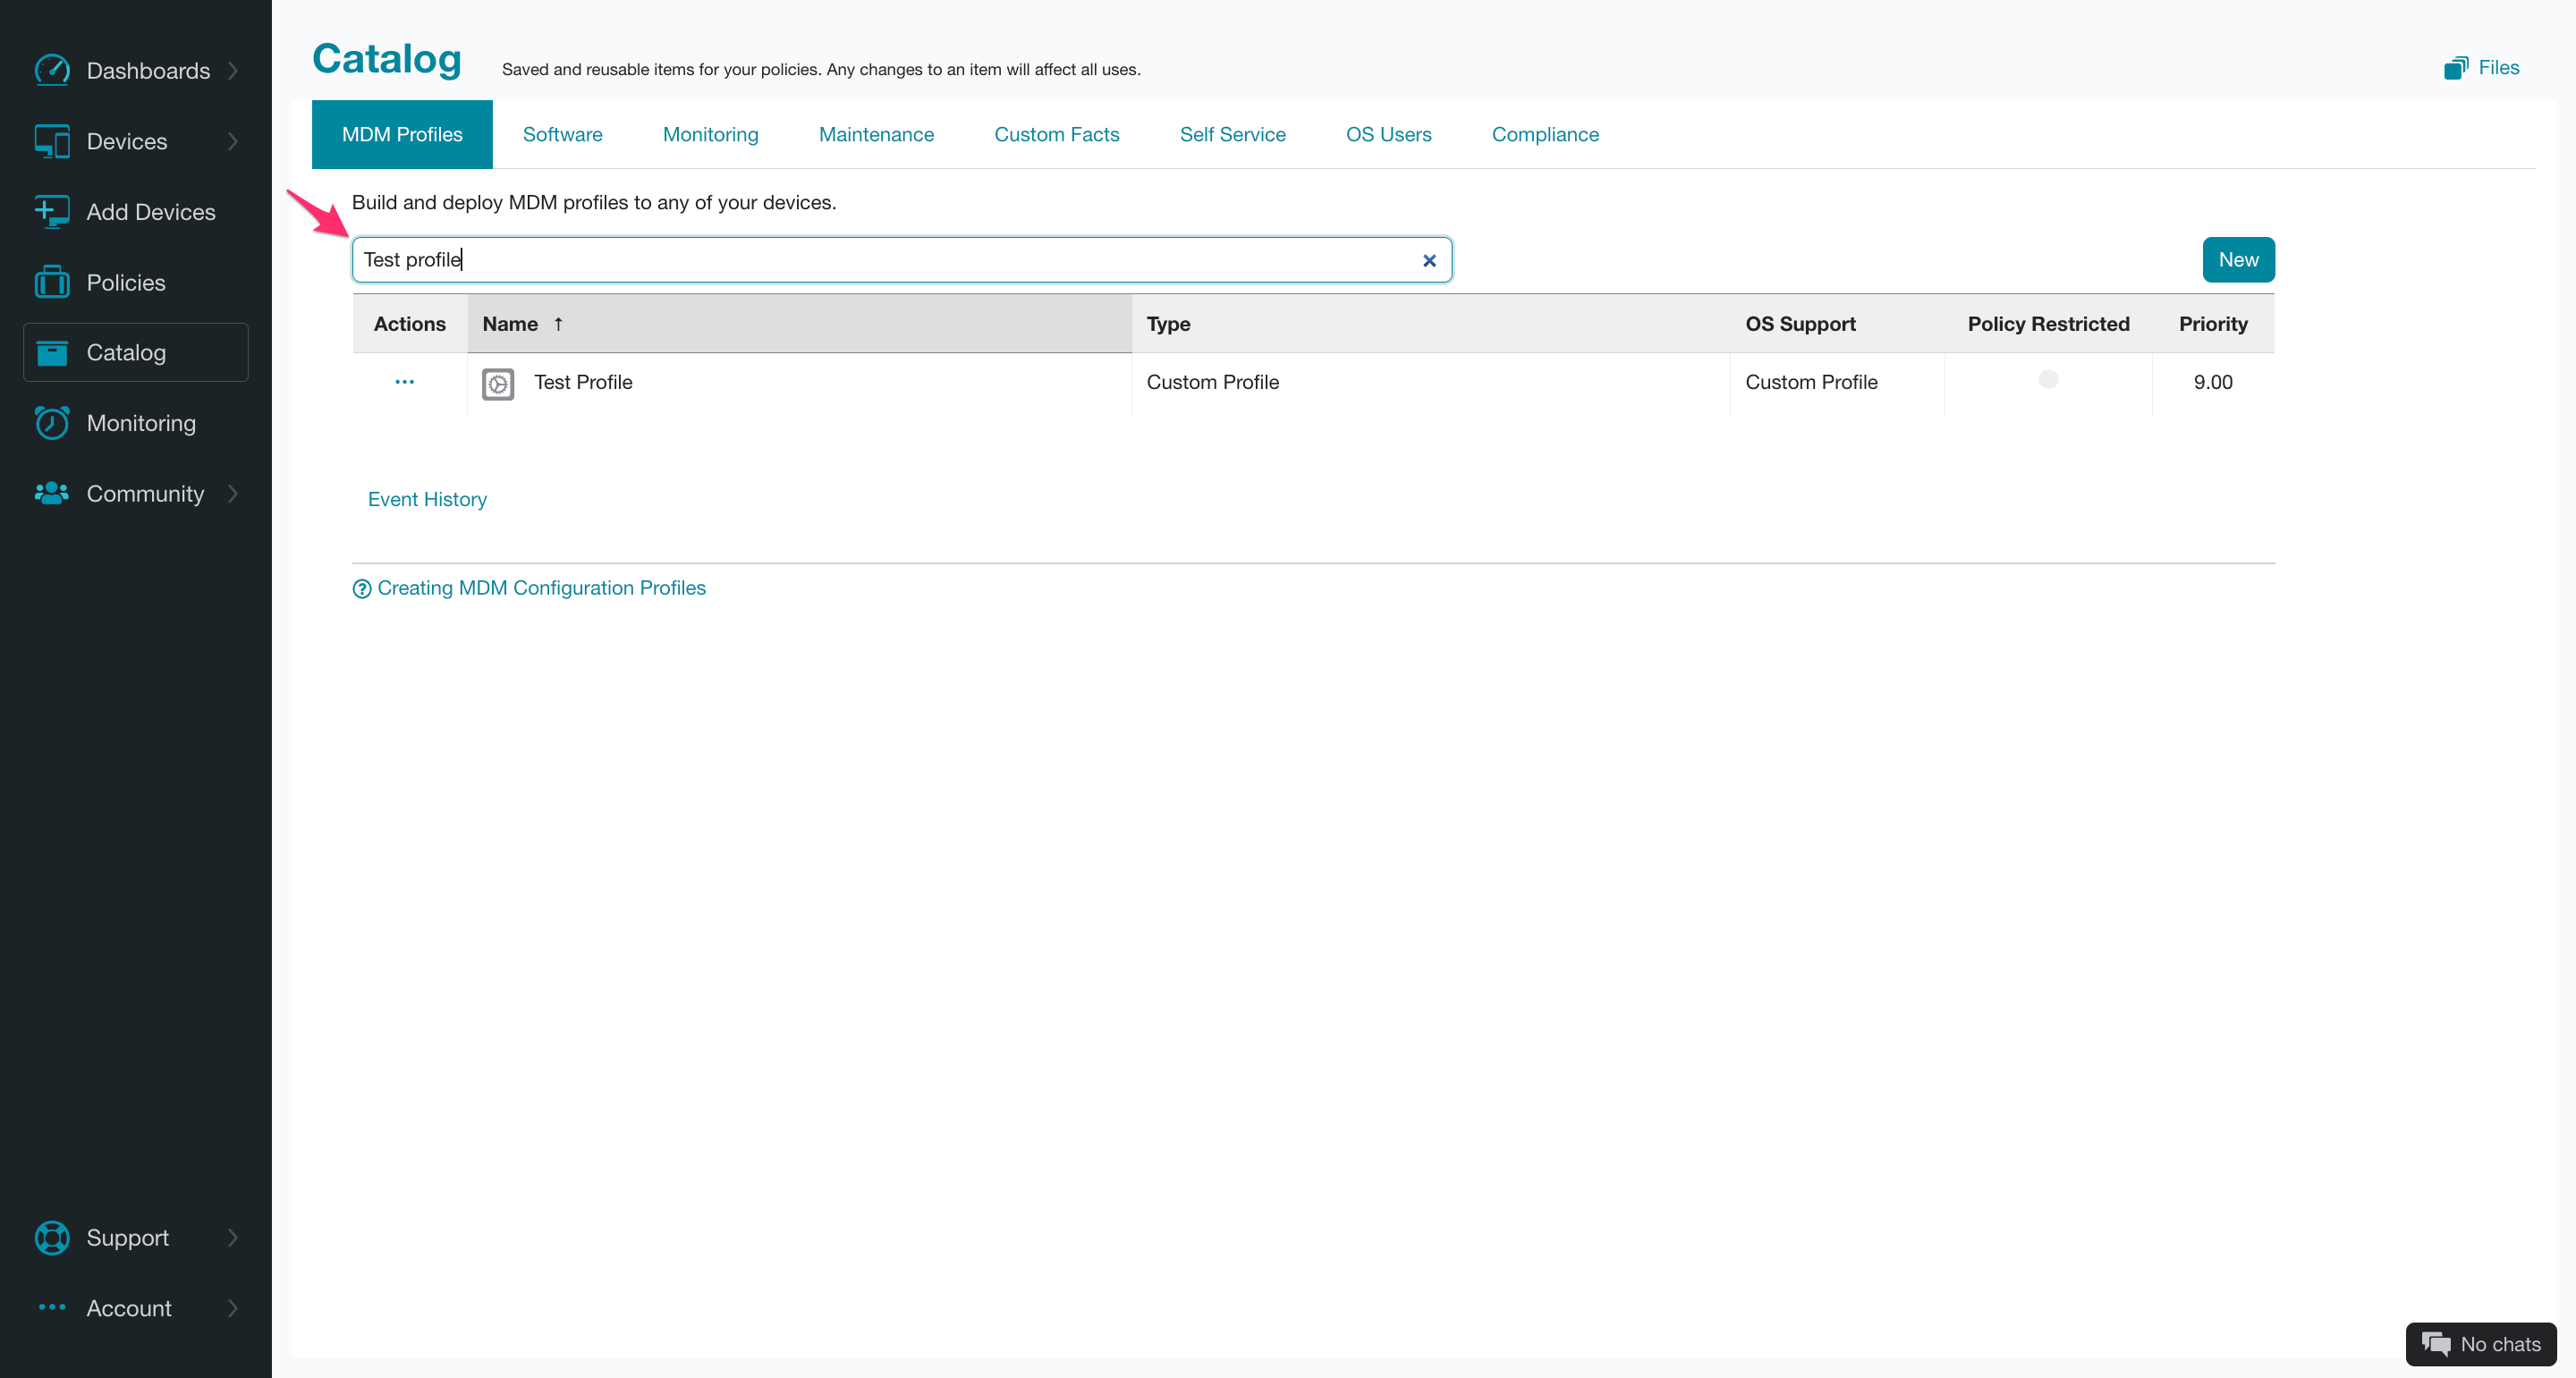Click the Files stacked-pages icon
Image resolution: width=2576 pixels, height=1378 pixels.
click(x=2455, y=68)
